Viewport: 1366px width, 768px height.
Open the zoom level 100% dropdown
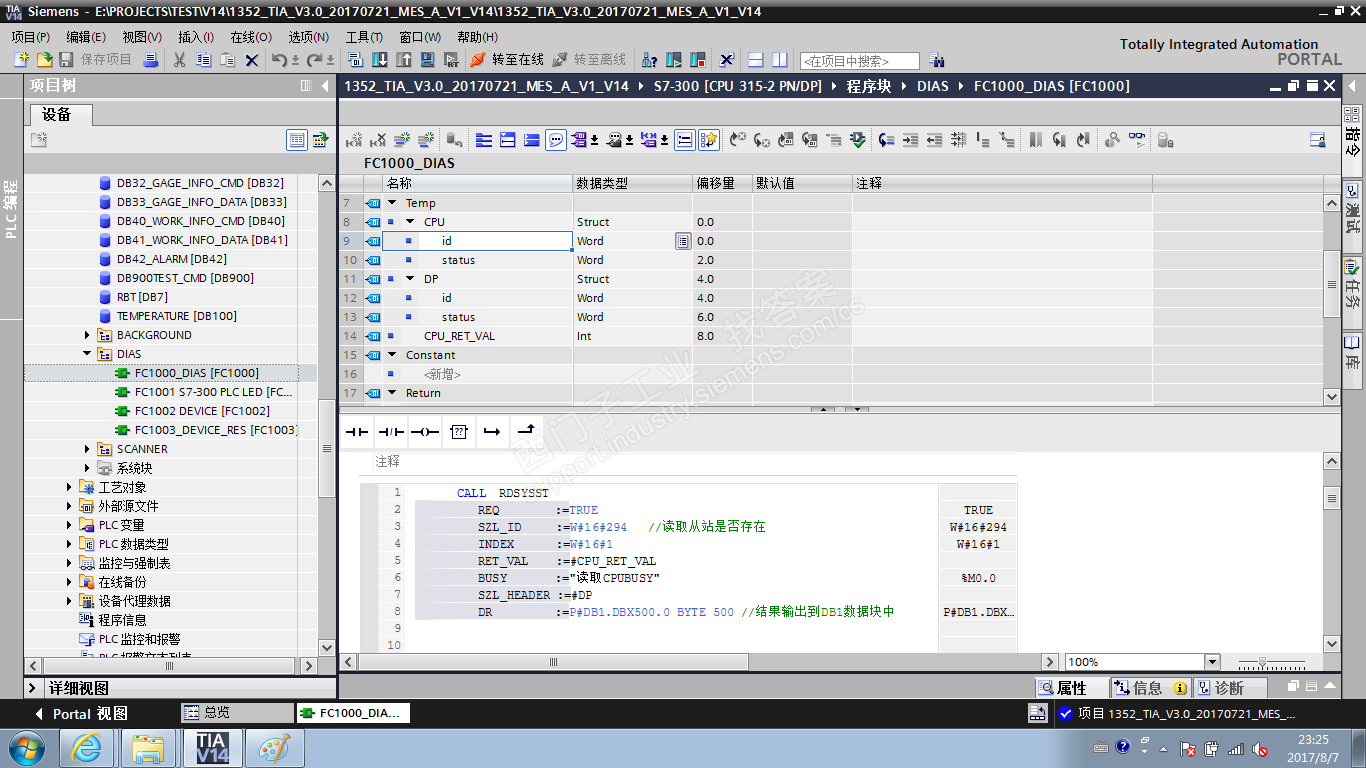coord(1212,662)
